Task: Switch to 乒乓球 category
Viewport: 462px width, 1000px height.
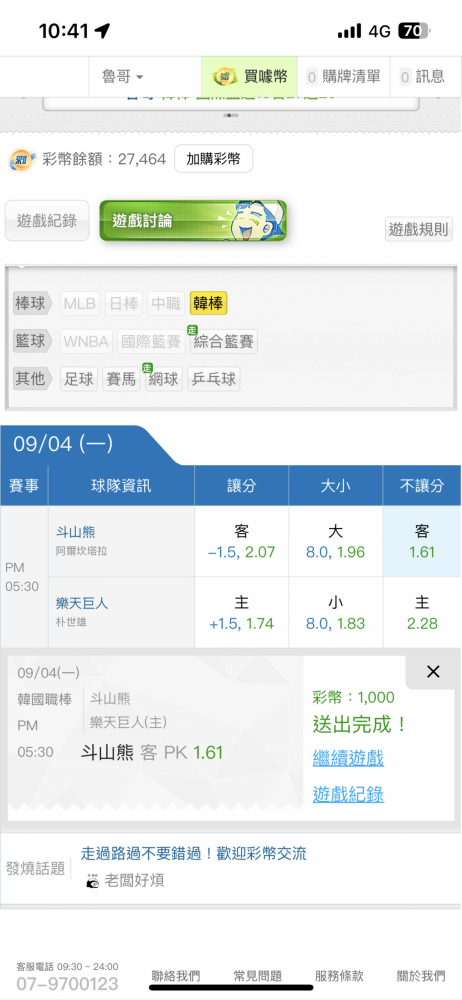Action: 214,380
